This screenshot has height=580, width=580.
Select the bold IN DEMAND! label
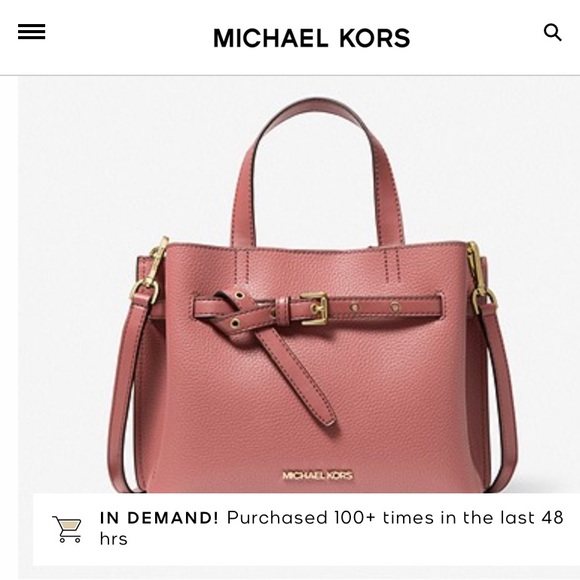coord(159,517)
